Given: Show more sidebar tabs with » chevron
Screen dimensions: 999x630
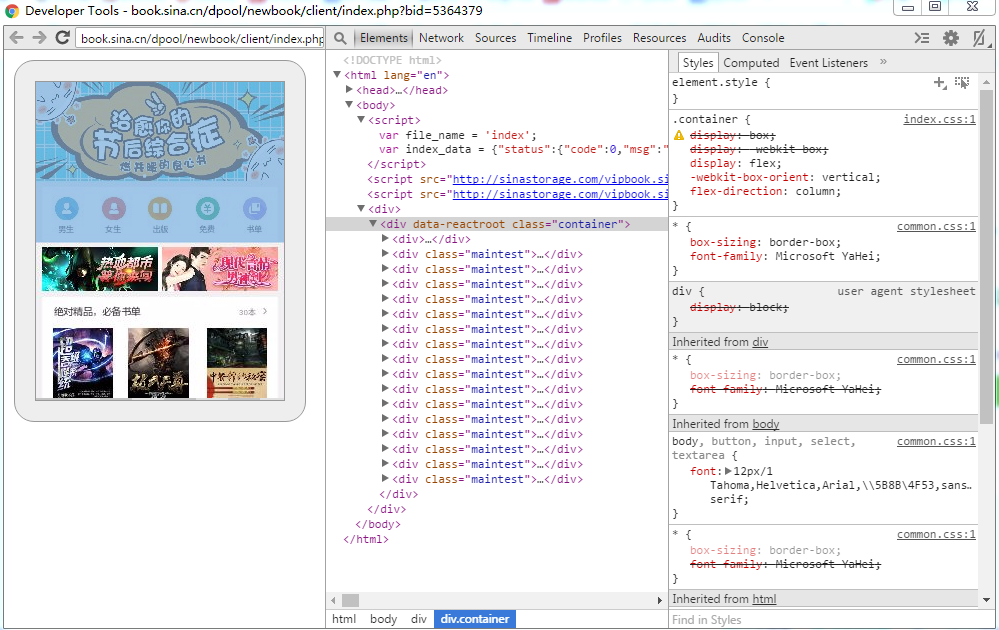Looking at the screenshot, I should (x=883, y=62).
